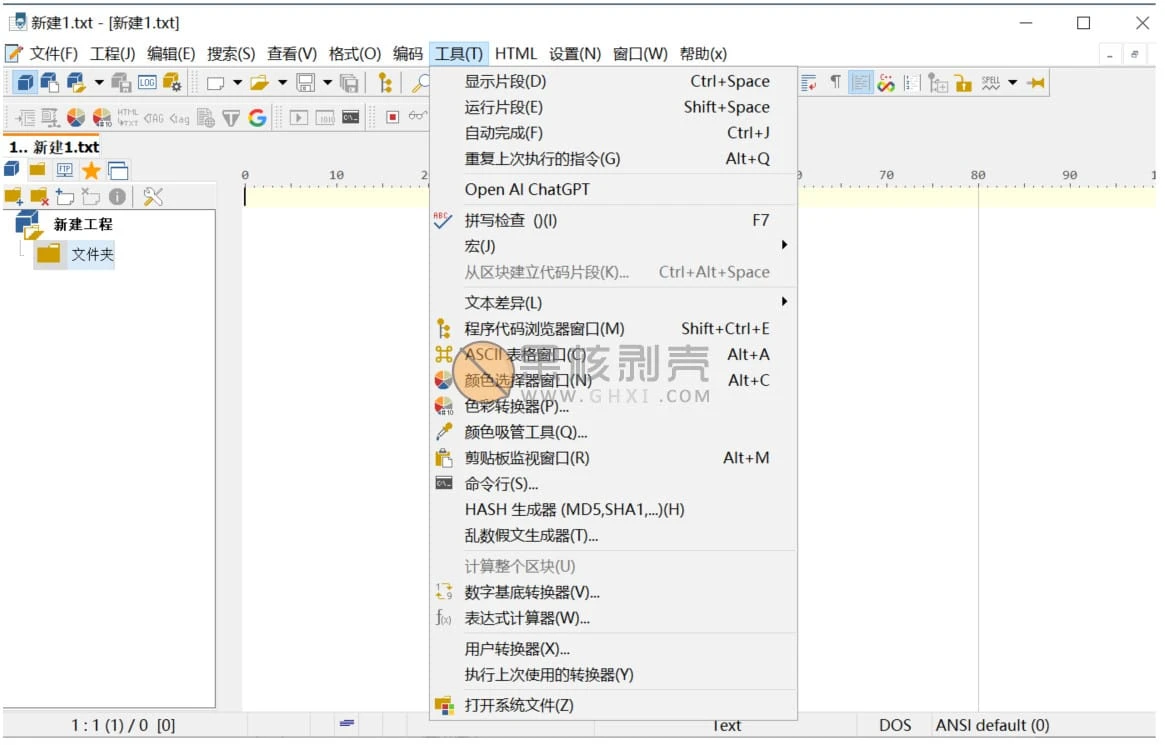Click the HTML to TXT conversion icon
The height and width of the screenshot is (745, 1165).
[128, 118]
